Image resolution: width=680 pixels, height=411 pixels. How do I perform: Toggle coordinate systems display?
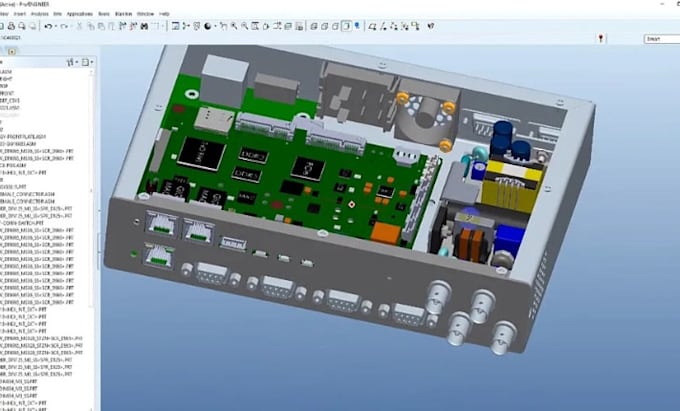[x=405, y=26]
